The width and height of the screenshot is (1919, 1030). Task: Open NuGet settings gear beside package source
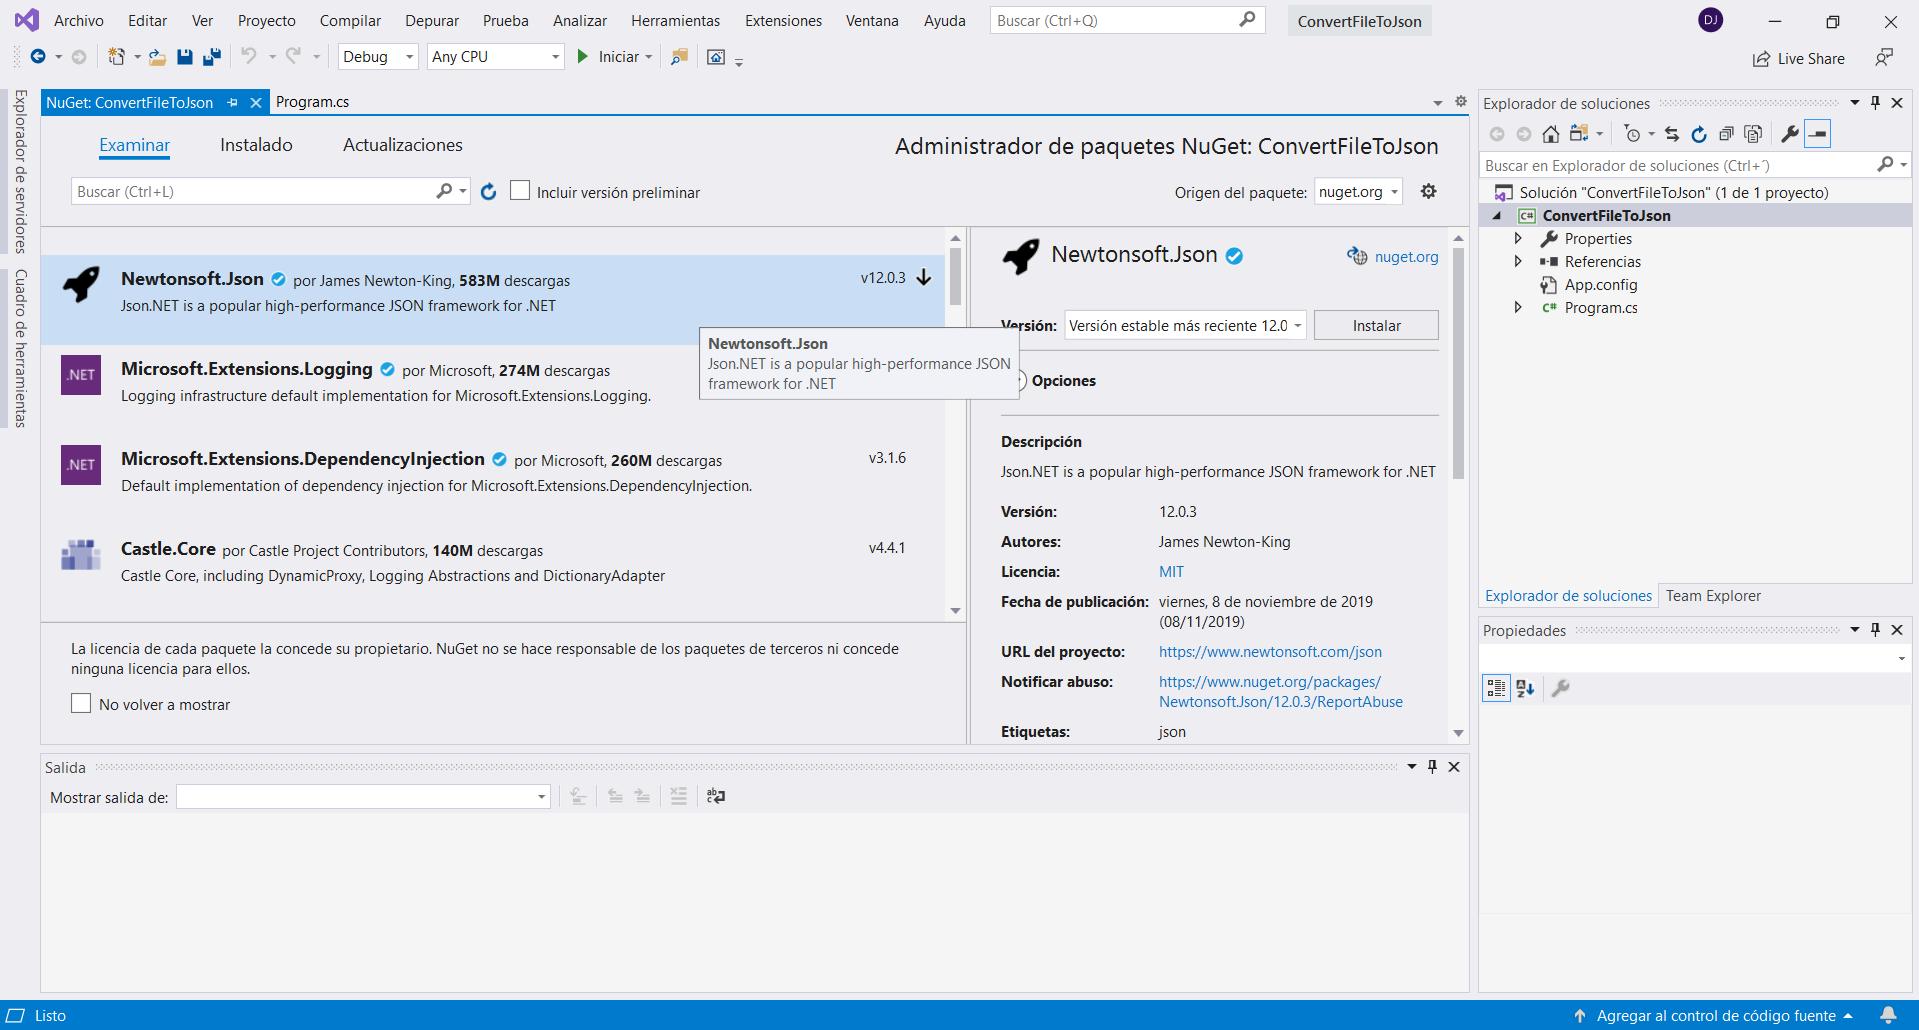(1428, 192)
